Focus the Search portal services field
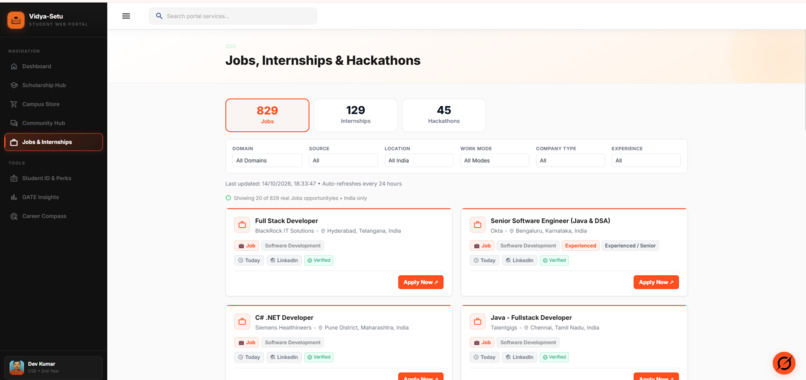Screen dimensions: 806x380 [233, 16]
